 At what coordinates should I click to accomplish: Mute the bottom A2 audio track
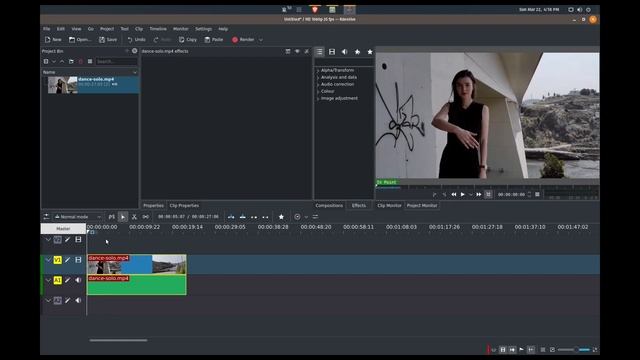[78, 301]
